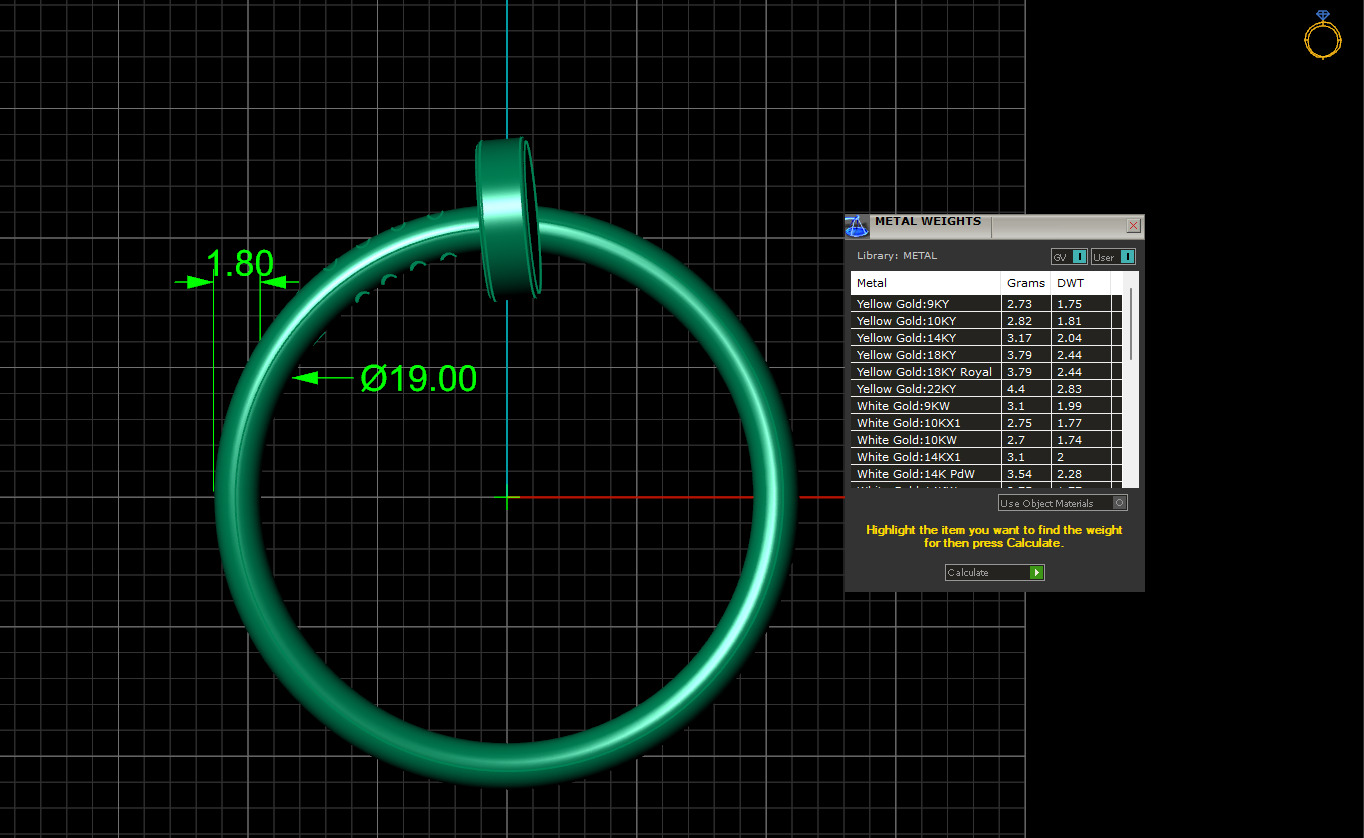Click the Ø19.00 diameter dimension
This screenshot has height=838, width=1364.
pyautogui.click(x=419, y=379)
